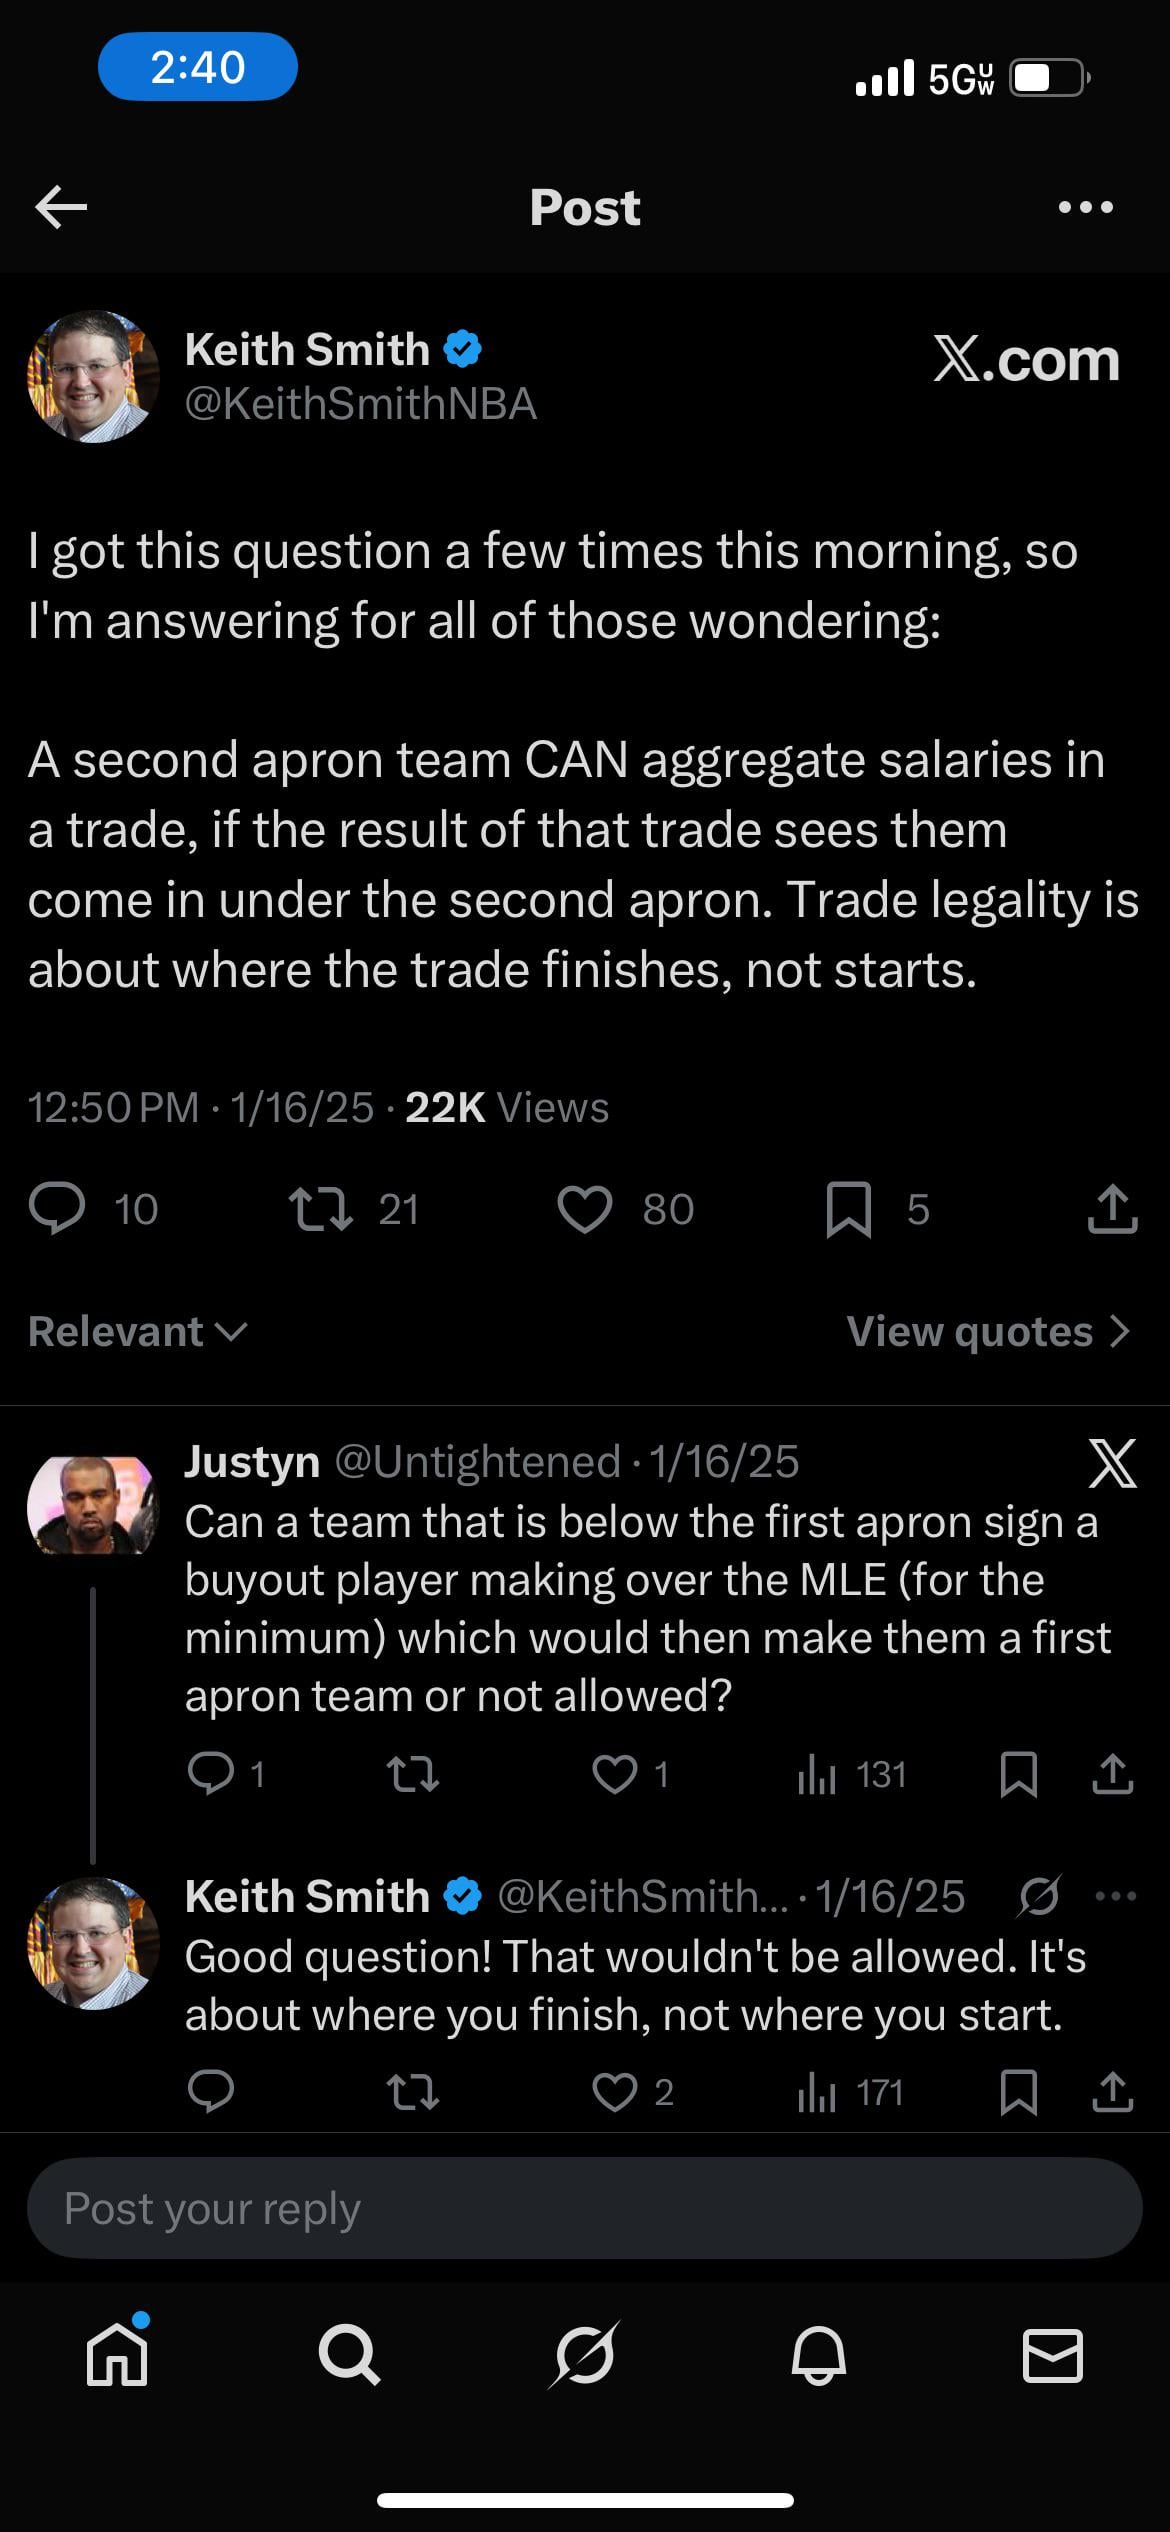Screen dimensions: 1170x2532
Task: Like Justyn's reply
Action: [x=615, y=1774]
